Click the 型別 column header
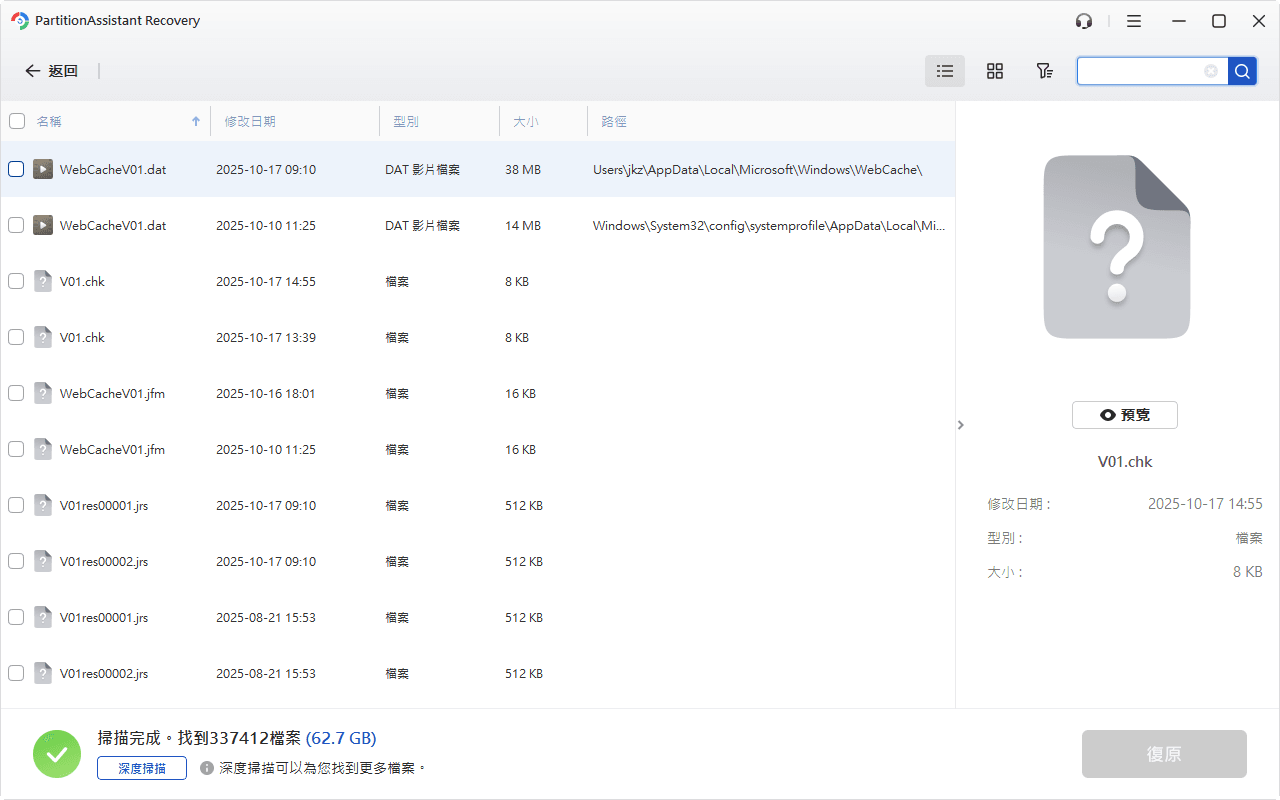 coord(406,121)
